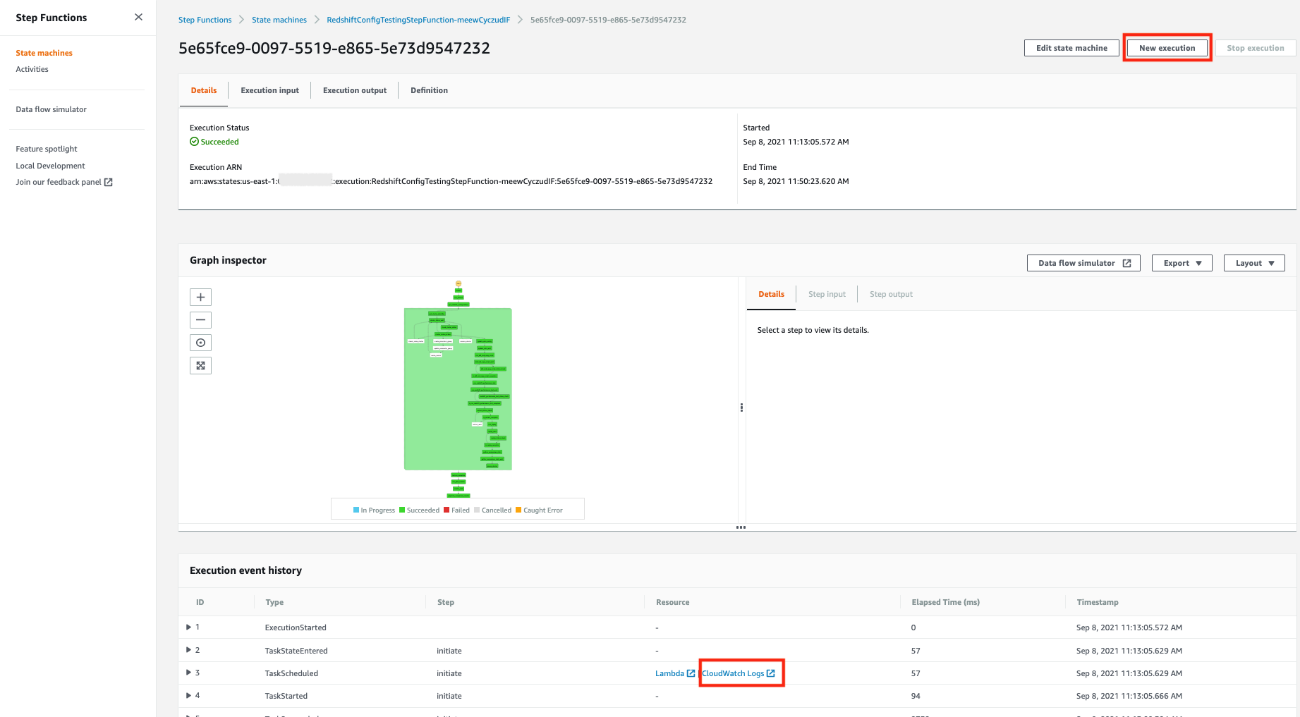Click the Stop execution button

pyautogui.click(x=1255, y=48)
